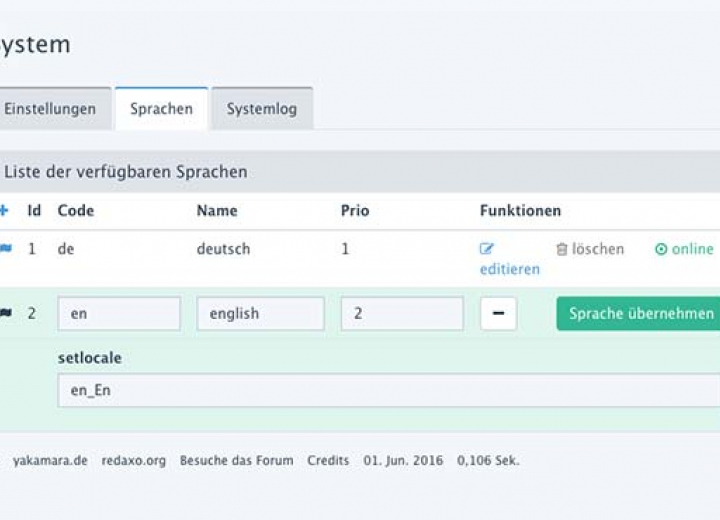Focus the Code input field containing en
Image resolution: width=720 pixels, height=520 pixels.
[x=119, y=313]
